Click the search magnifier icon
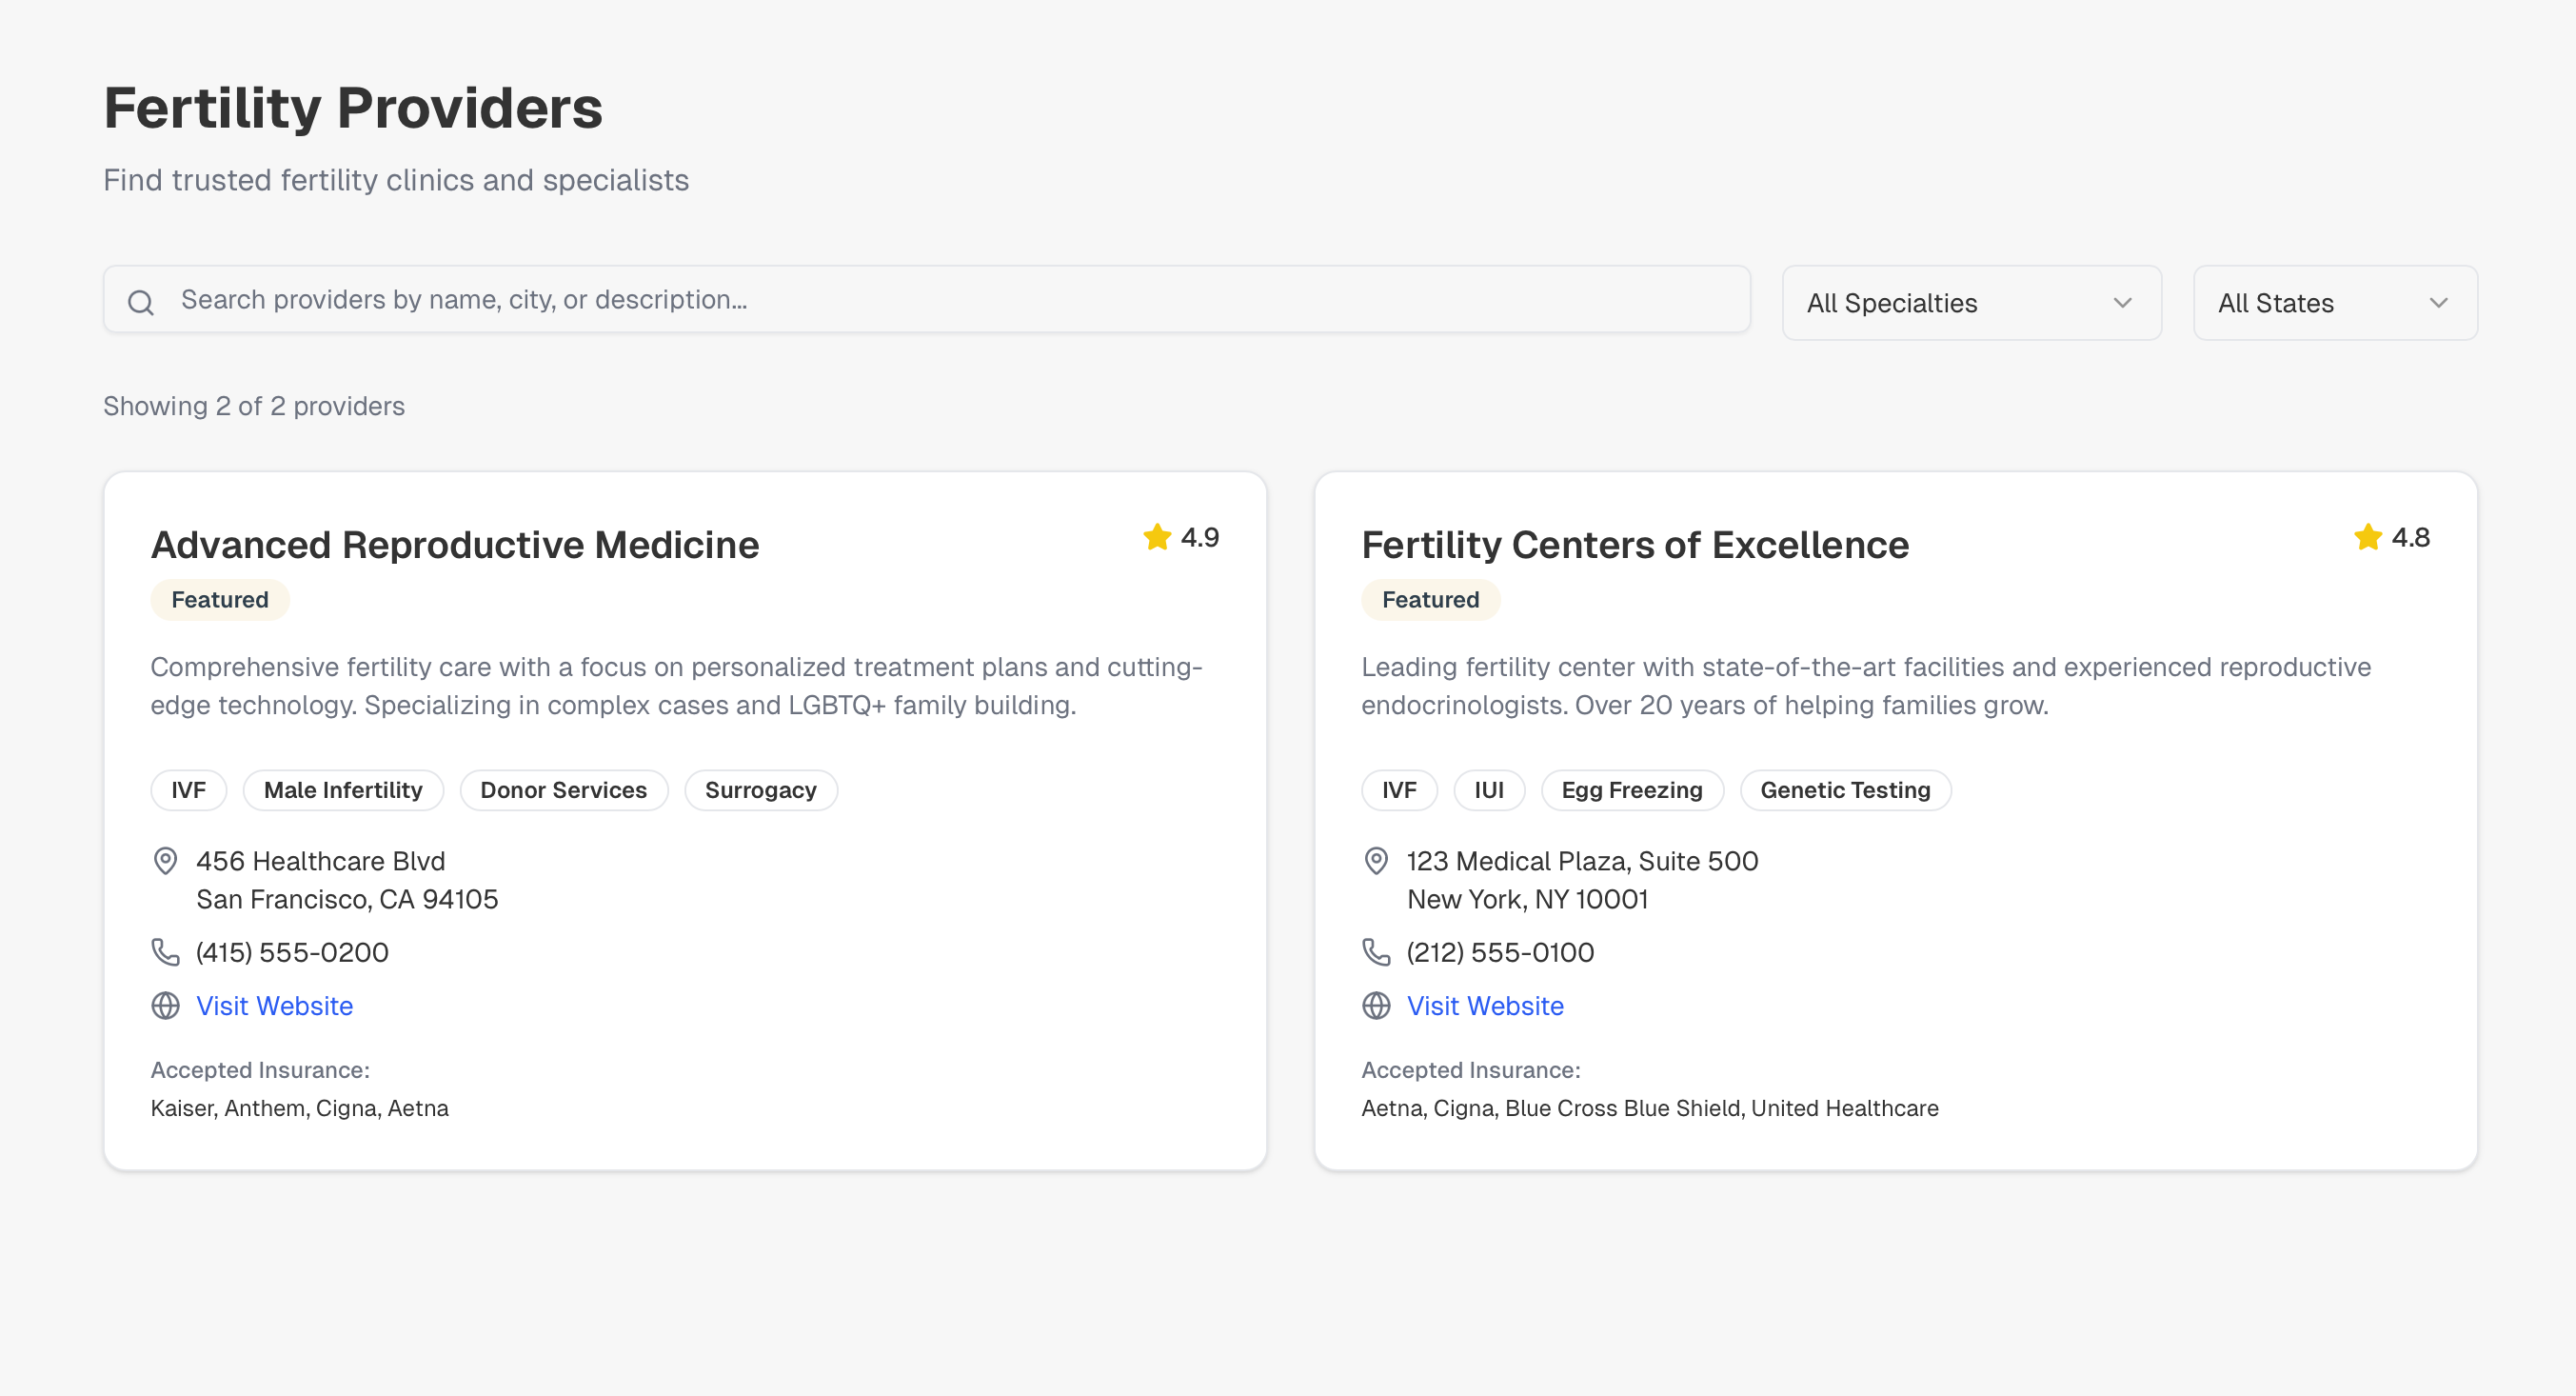2576x1396 pixels. click(x=141, y=302)
